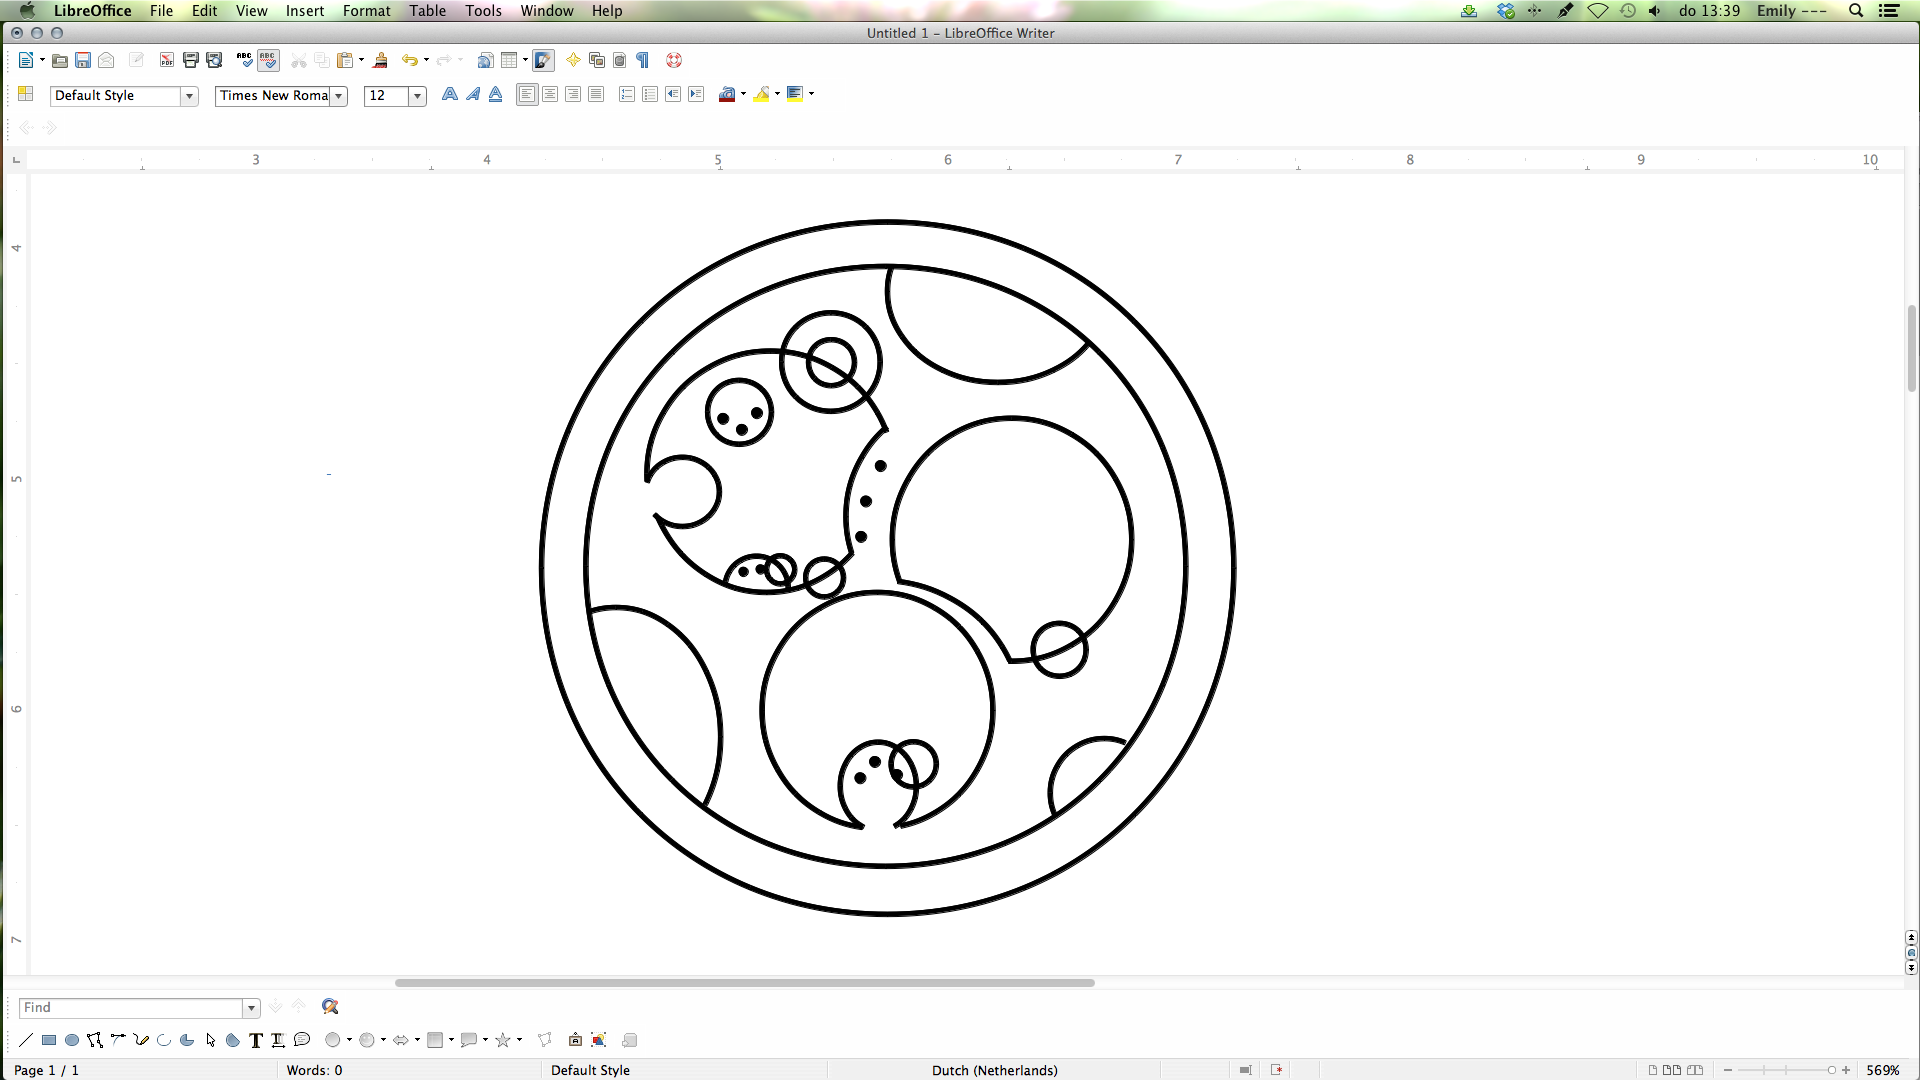The height and width of the screenshot is (1080, 1920).
Task: Click the horizontal scrollbar thumb
Action: (x=744, y=983)
